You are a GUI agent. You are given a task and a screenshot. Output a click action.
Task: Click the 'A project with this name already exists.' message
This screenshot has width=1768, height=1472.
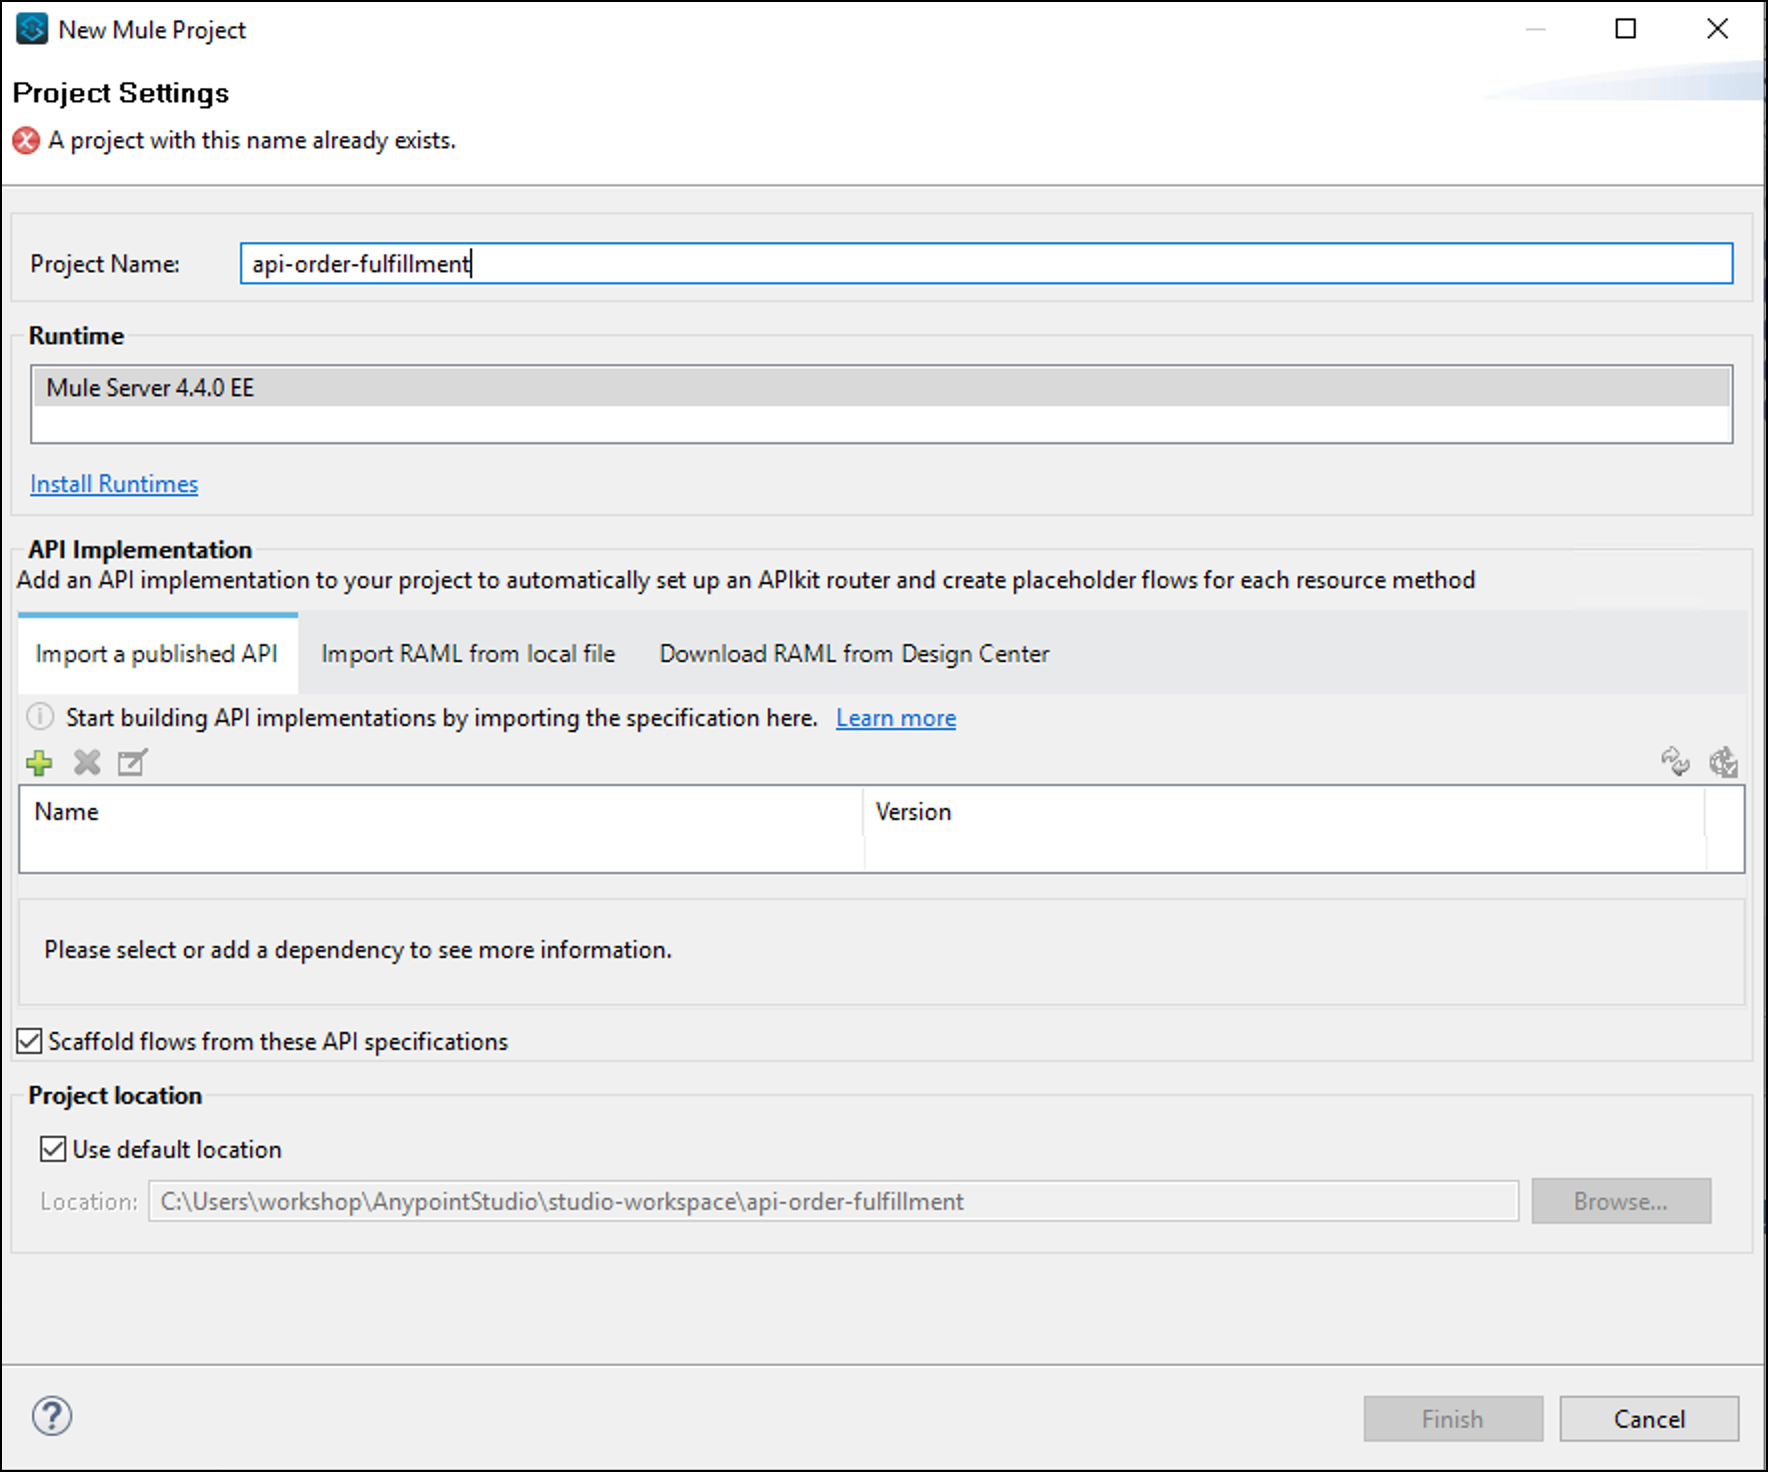click(252, 141)
